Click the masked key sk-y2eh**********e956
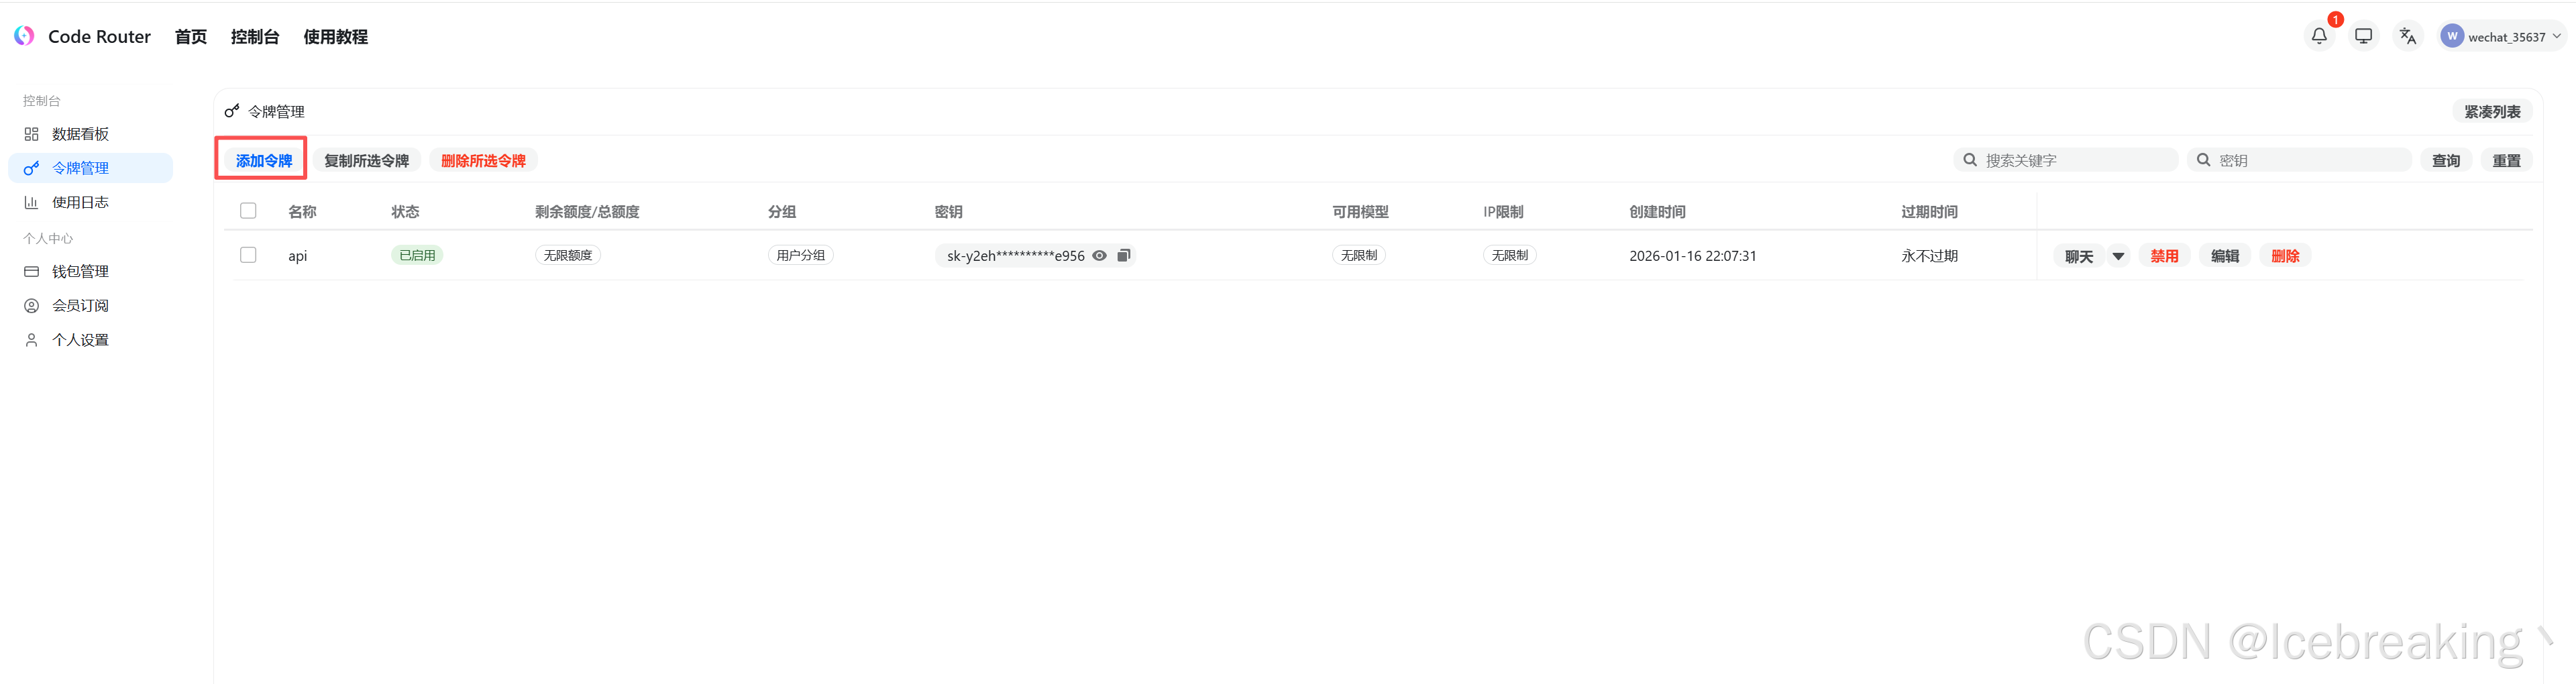Screen dimensions: 2576x684 coord(1015,256)
